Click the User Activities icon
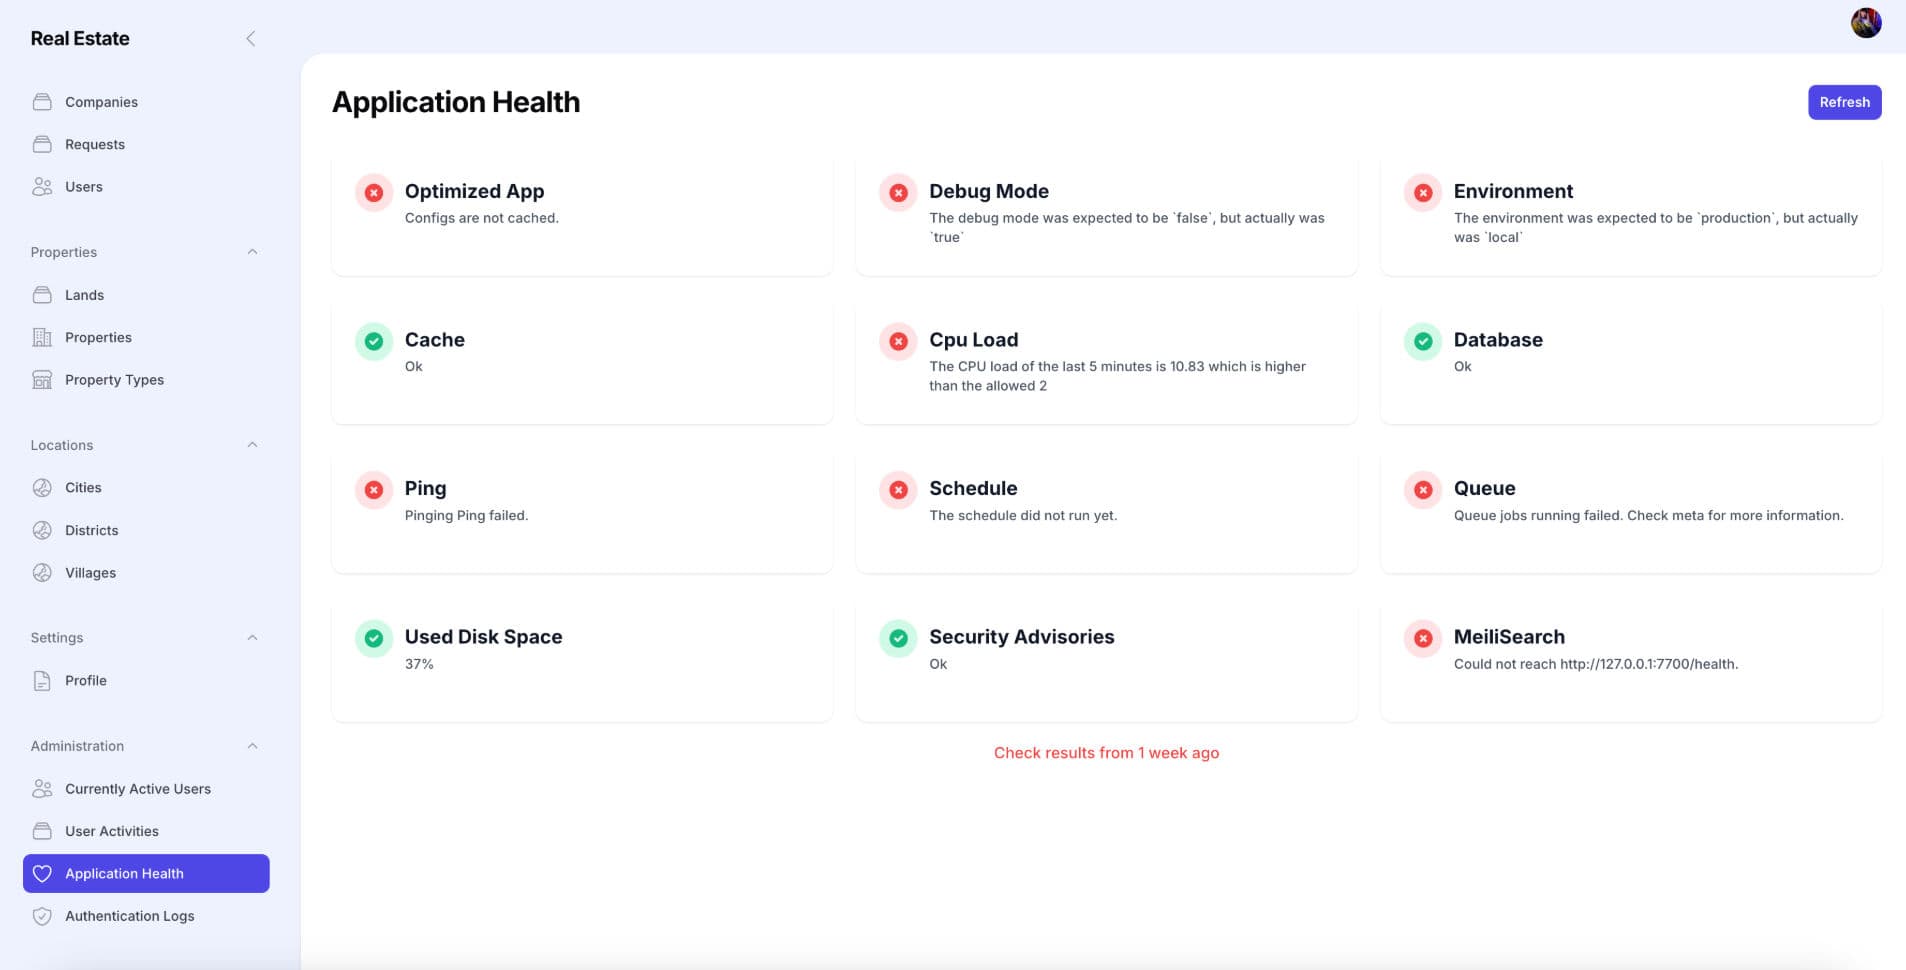This screenshot has width=1906, height=970. tap(42, 831)
